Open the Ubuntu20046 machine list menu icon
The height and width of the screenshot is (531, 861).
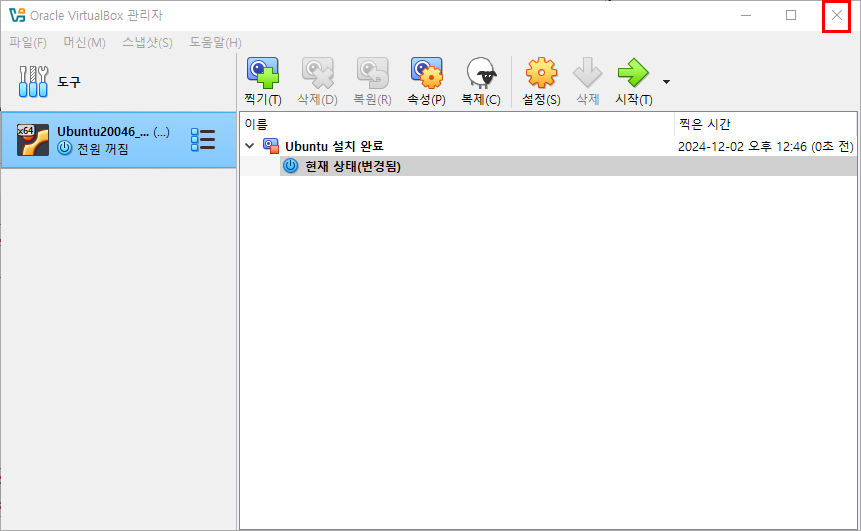pos(203,139)
